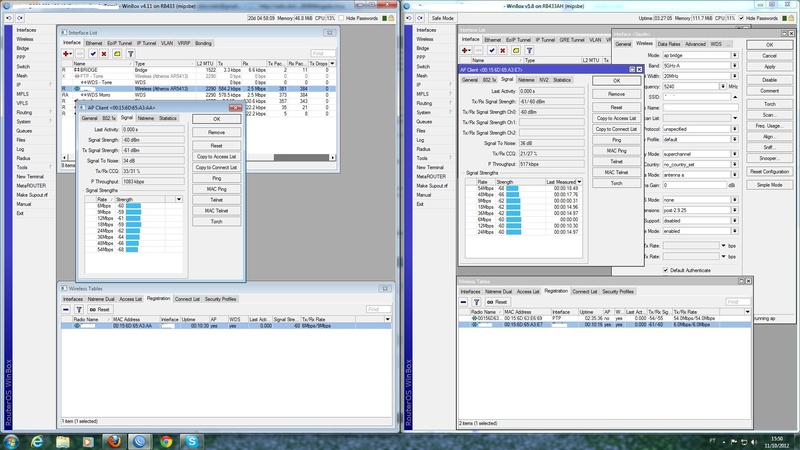Open New Terminal from left WinBox sidebar
The height and width of the screenshot is (450, 800).
(29, 176)
